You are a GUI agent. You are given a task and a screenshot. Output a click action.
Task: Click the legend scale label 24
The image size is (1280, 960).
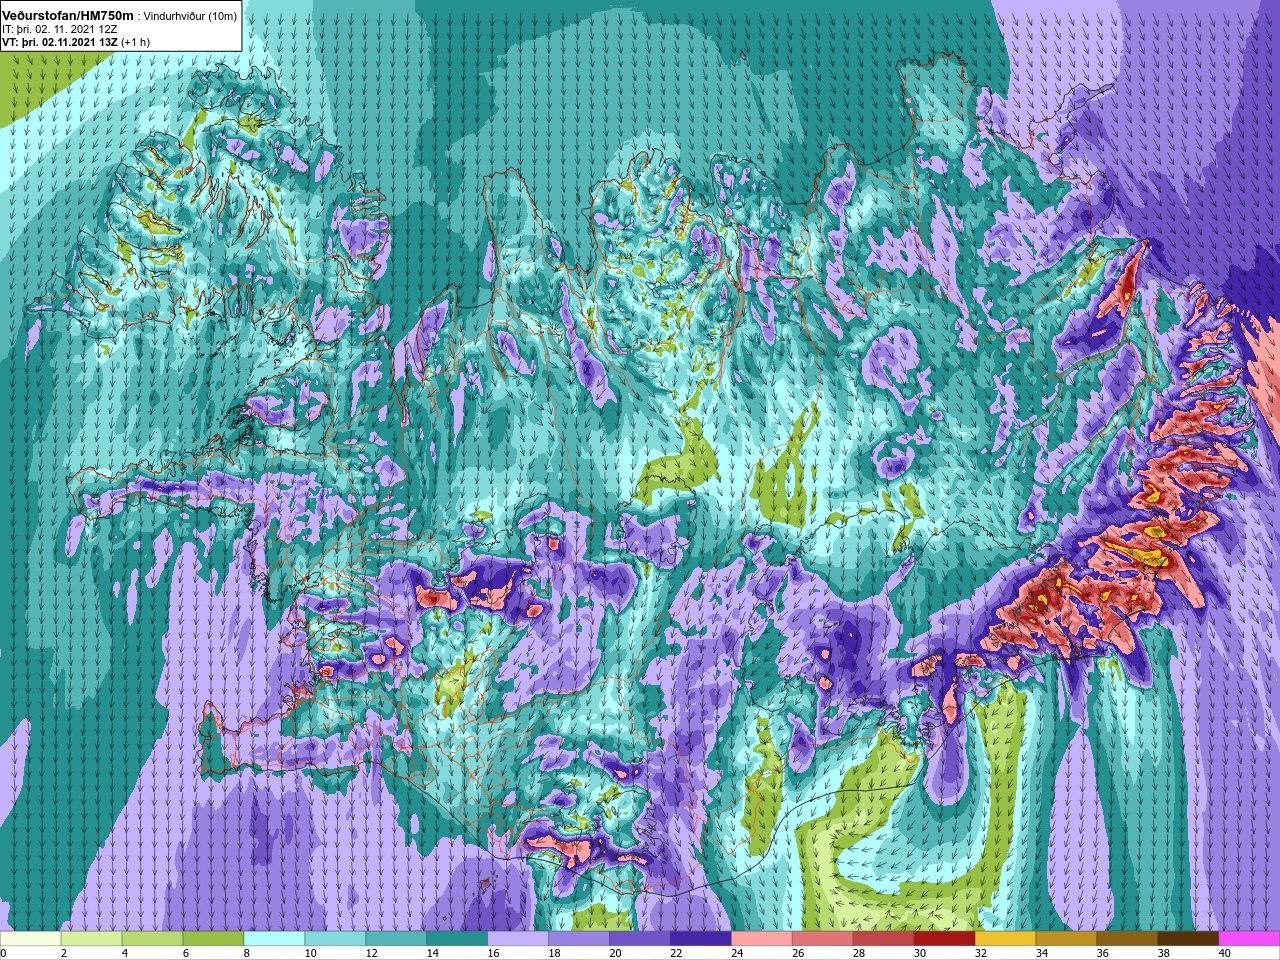click(x=738, y=953)
